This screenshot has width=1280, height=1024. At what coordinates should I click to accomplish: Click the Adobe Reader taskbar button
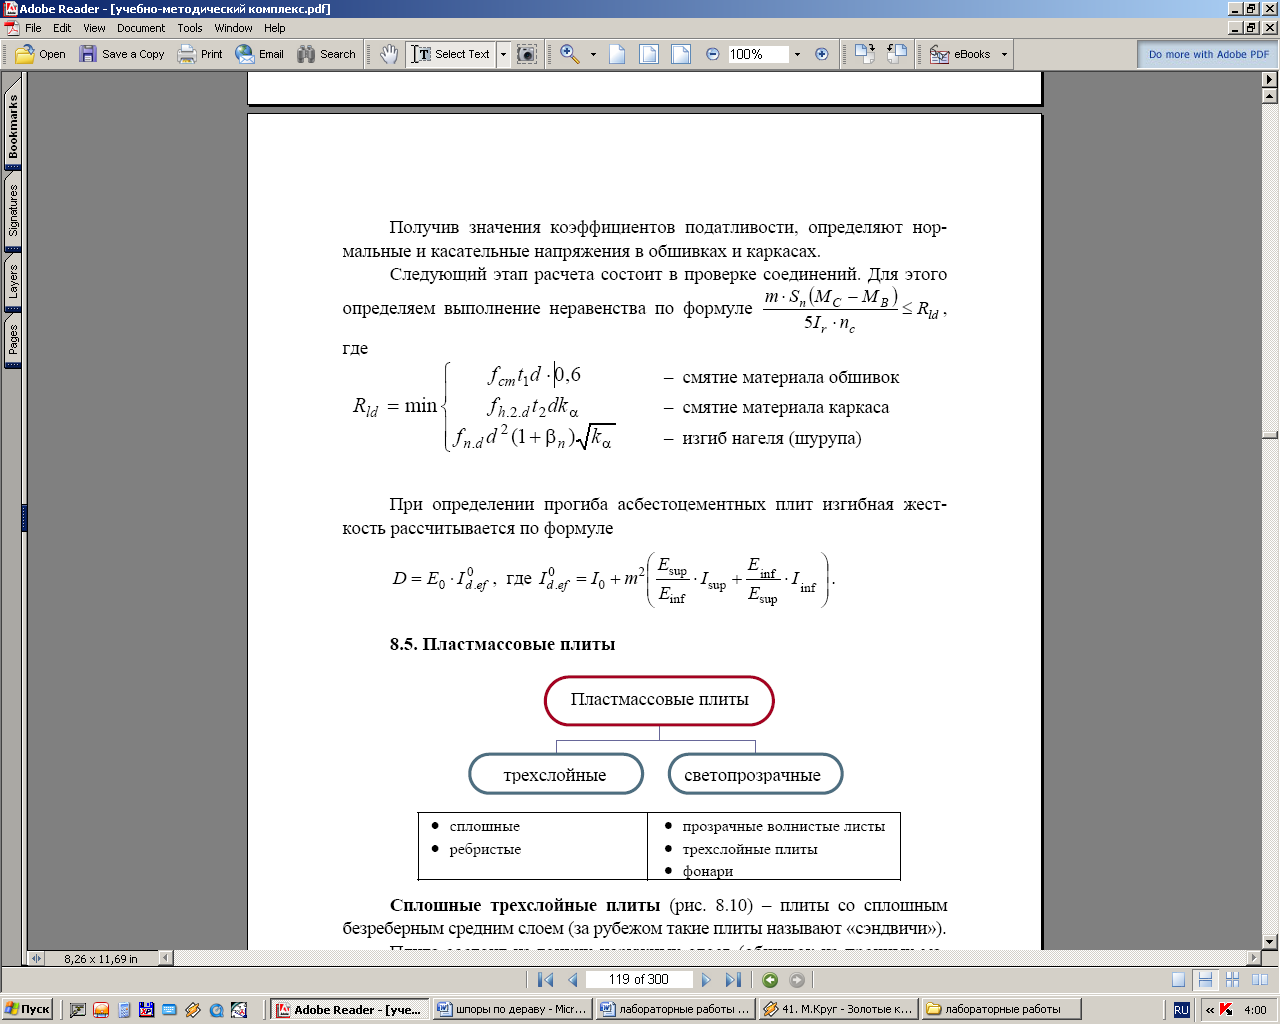pyautogui.click(x=349, y=1009)
